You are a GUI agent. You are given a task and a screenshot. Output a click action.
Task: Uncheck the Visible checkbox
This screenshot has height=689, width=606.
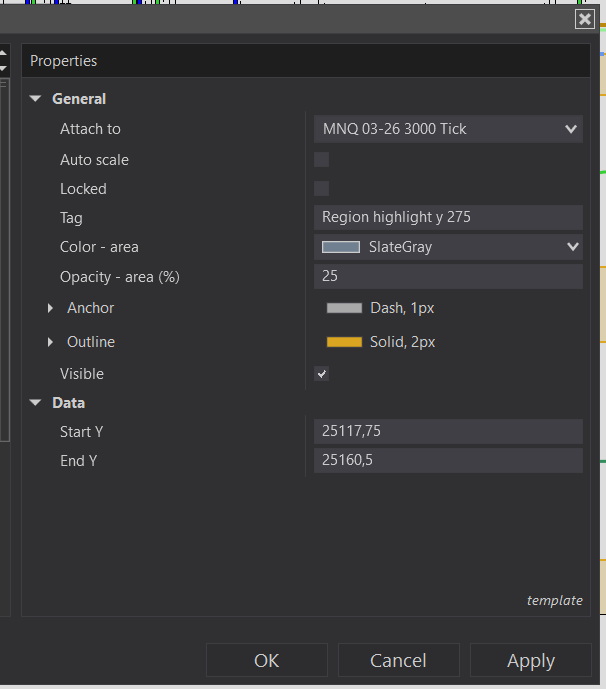pos(321,373)
